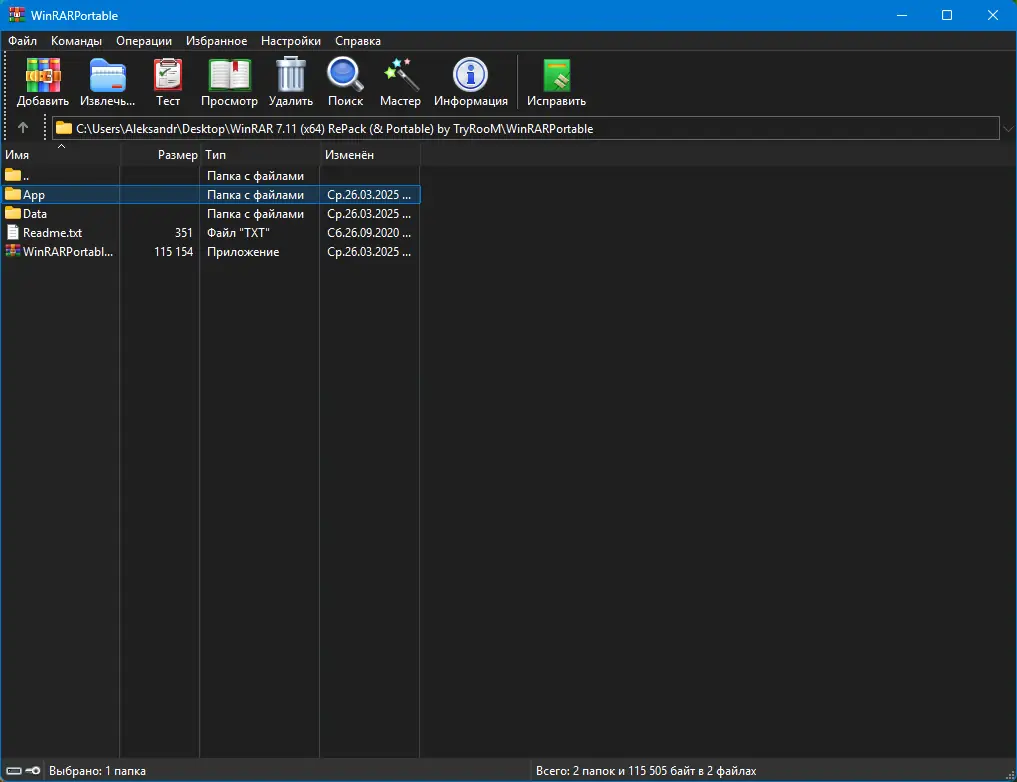This screenshot has width=1017, height=782.
Task: Click the size value 351
Action: point(184,232)
